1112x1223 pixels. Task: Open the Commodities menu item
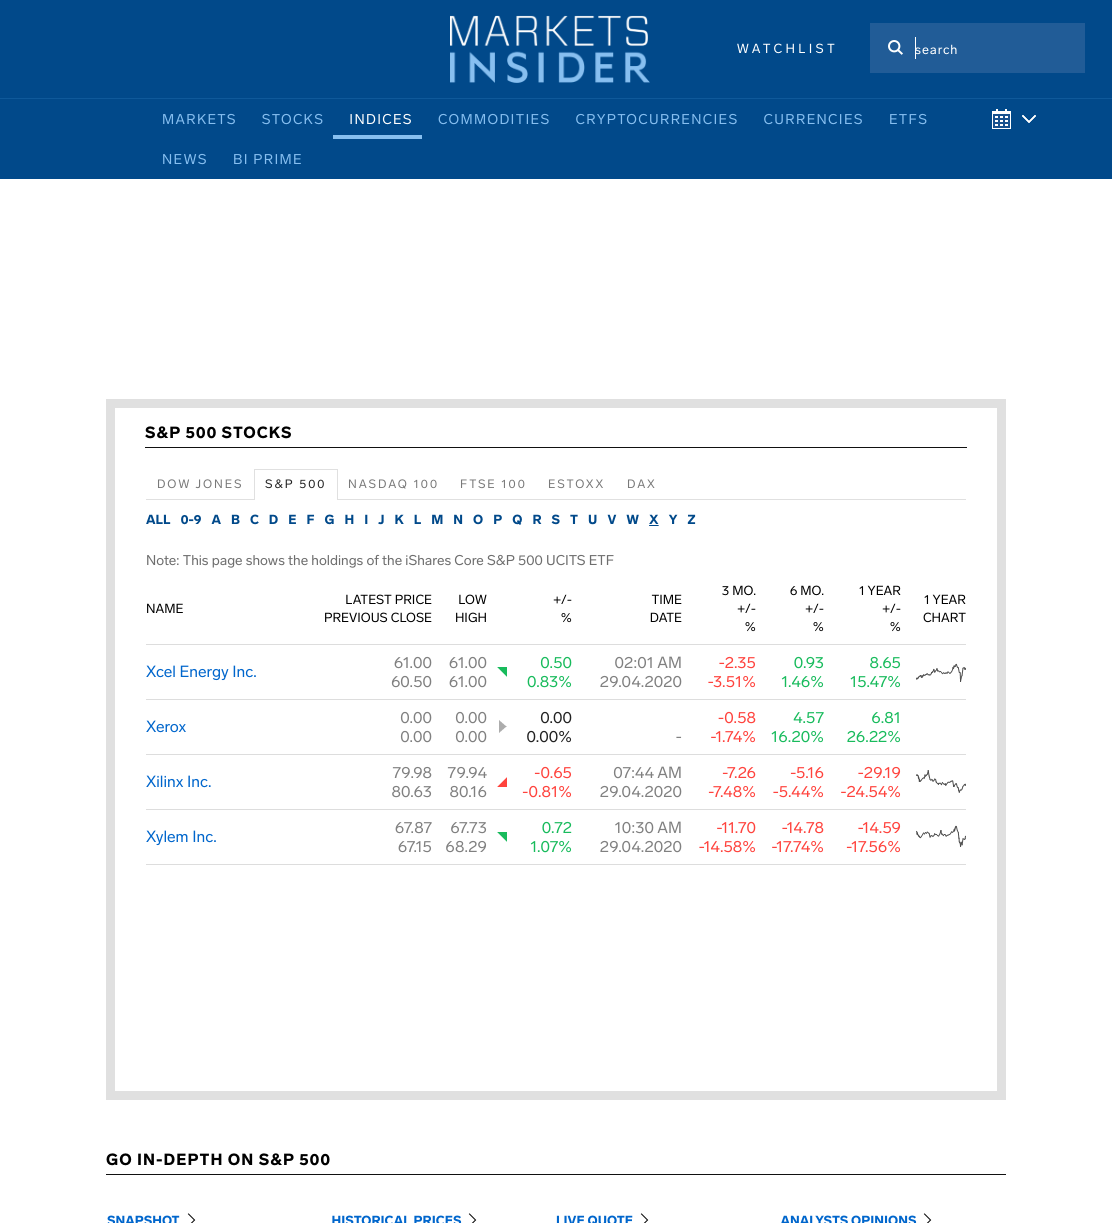tap(494, 119)
